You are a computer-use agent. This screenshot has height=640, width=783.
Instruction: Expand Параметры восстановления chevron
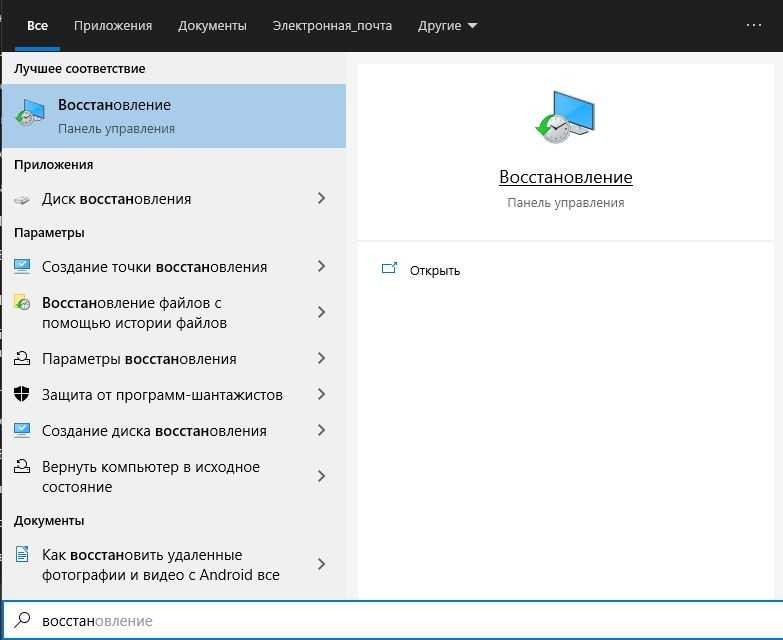click(x=322, y=358)
